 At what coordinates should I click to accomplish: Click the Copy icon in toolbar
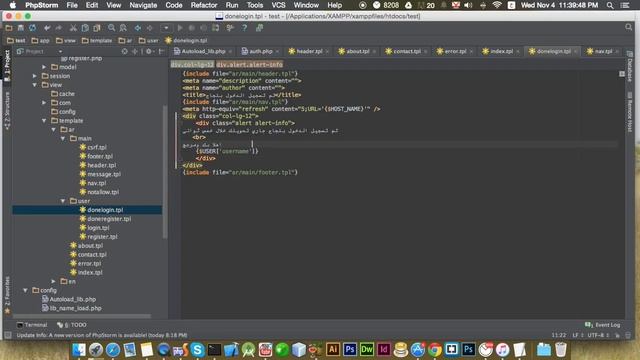coord(85,28)
